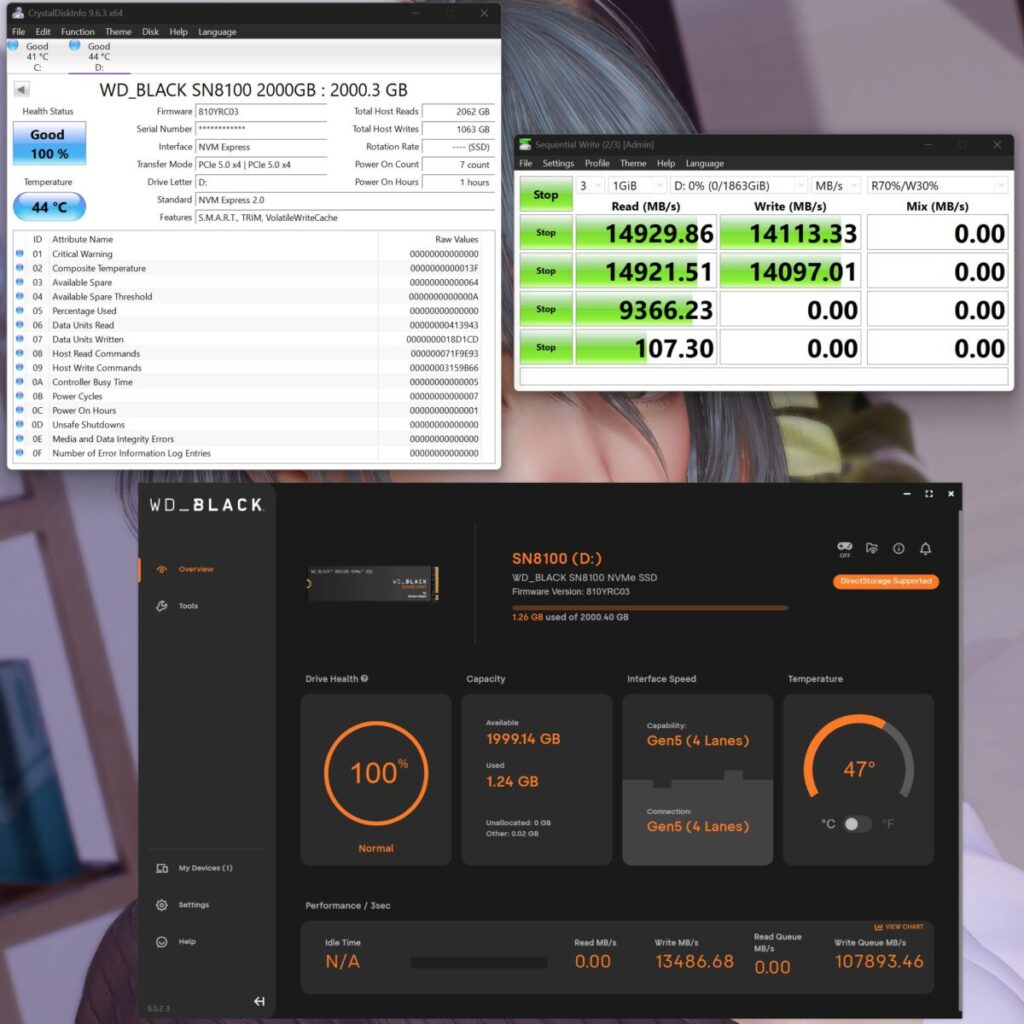Click the storage usage bar above 1.26 GB used
Image resolution: width=1024 pixels, height=1024 pixels.
click(650, 608)
